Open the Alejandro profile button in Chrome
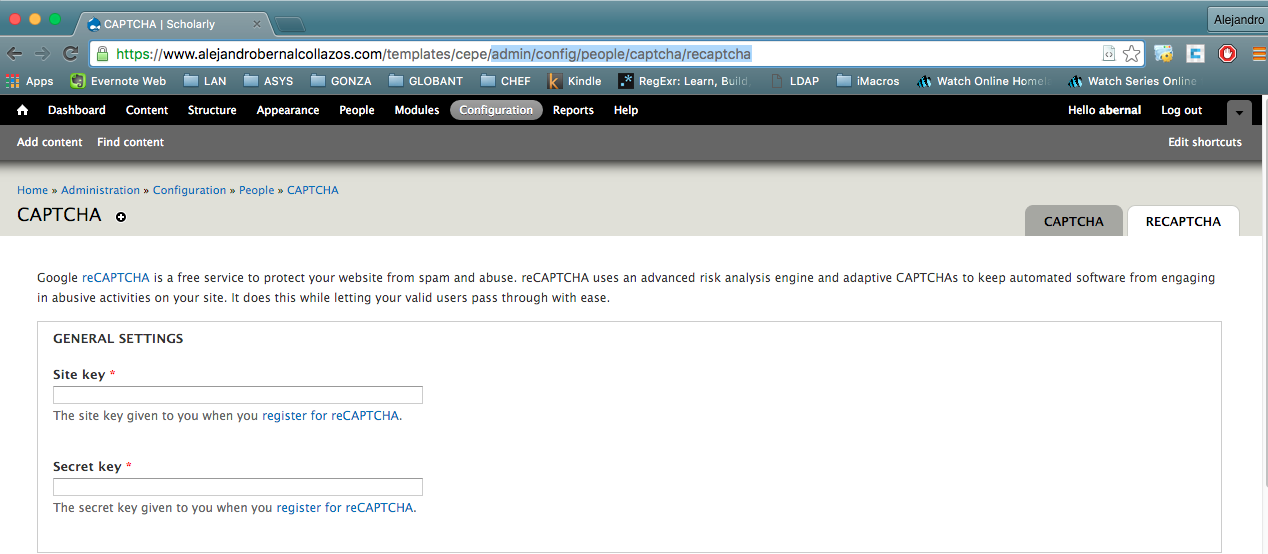This screenshot has height=554, width=1268. 1237,19
